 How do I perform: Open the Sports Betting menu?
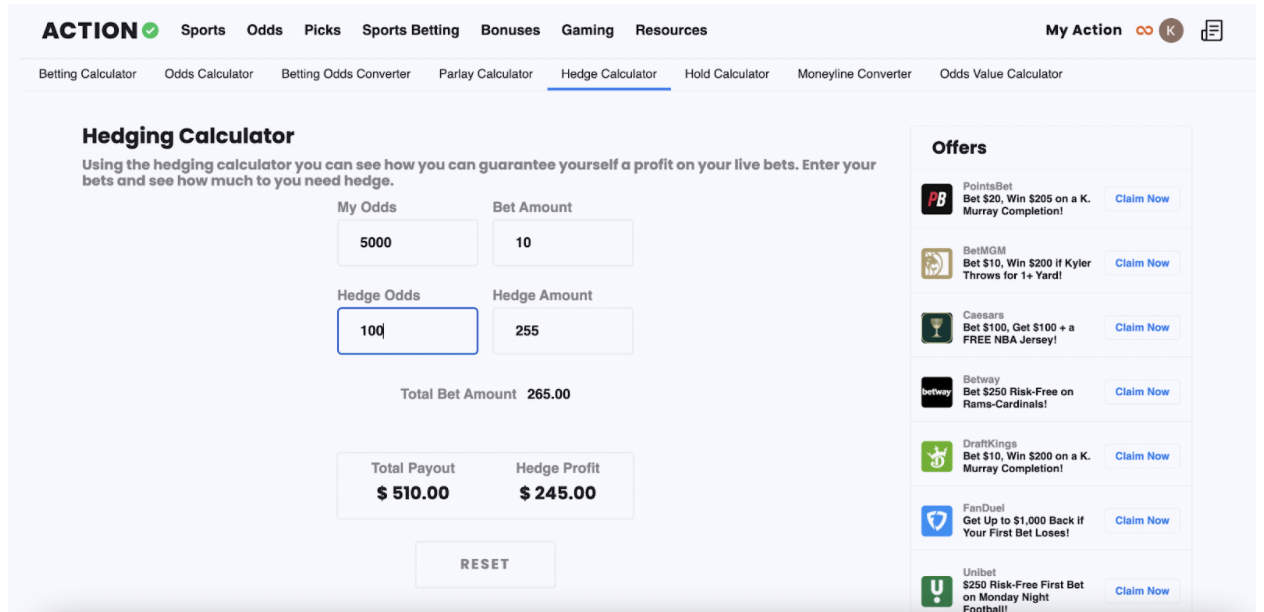(x=410, y=30)
